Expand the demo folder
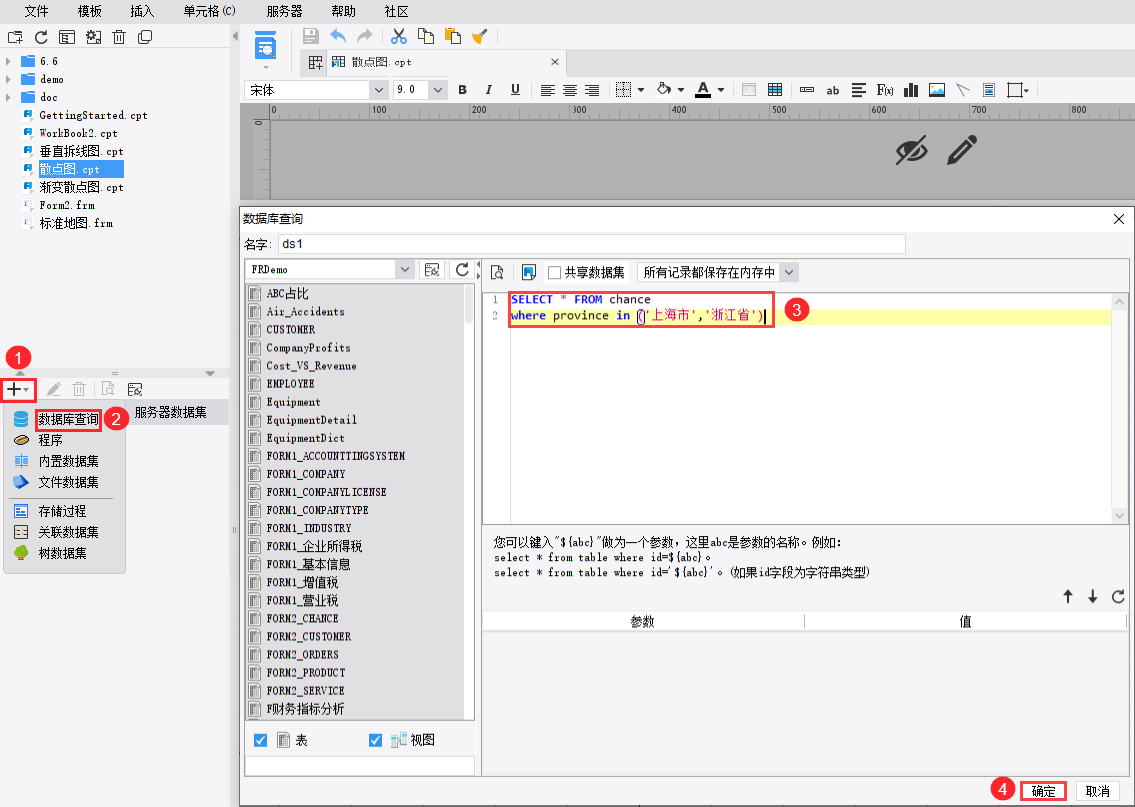The height and width of the screenshot is (807, 1135). tap(9, 80)
